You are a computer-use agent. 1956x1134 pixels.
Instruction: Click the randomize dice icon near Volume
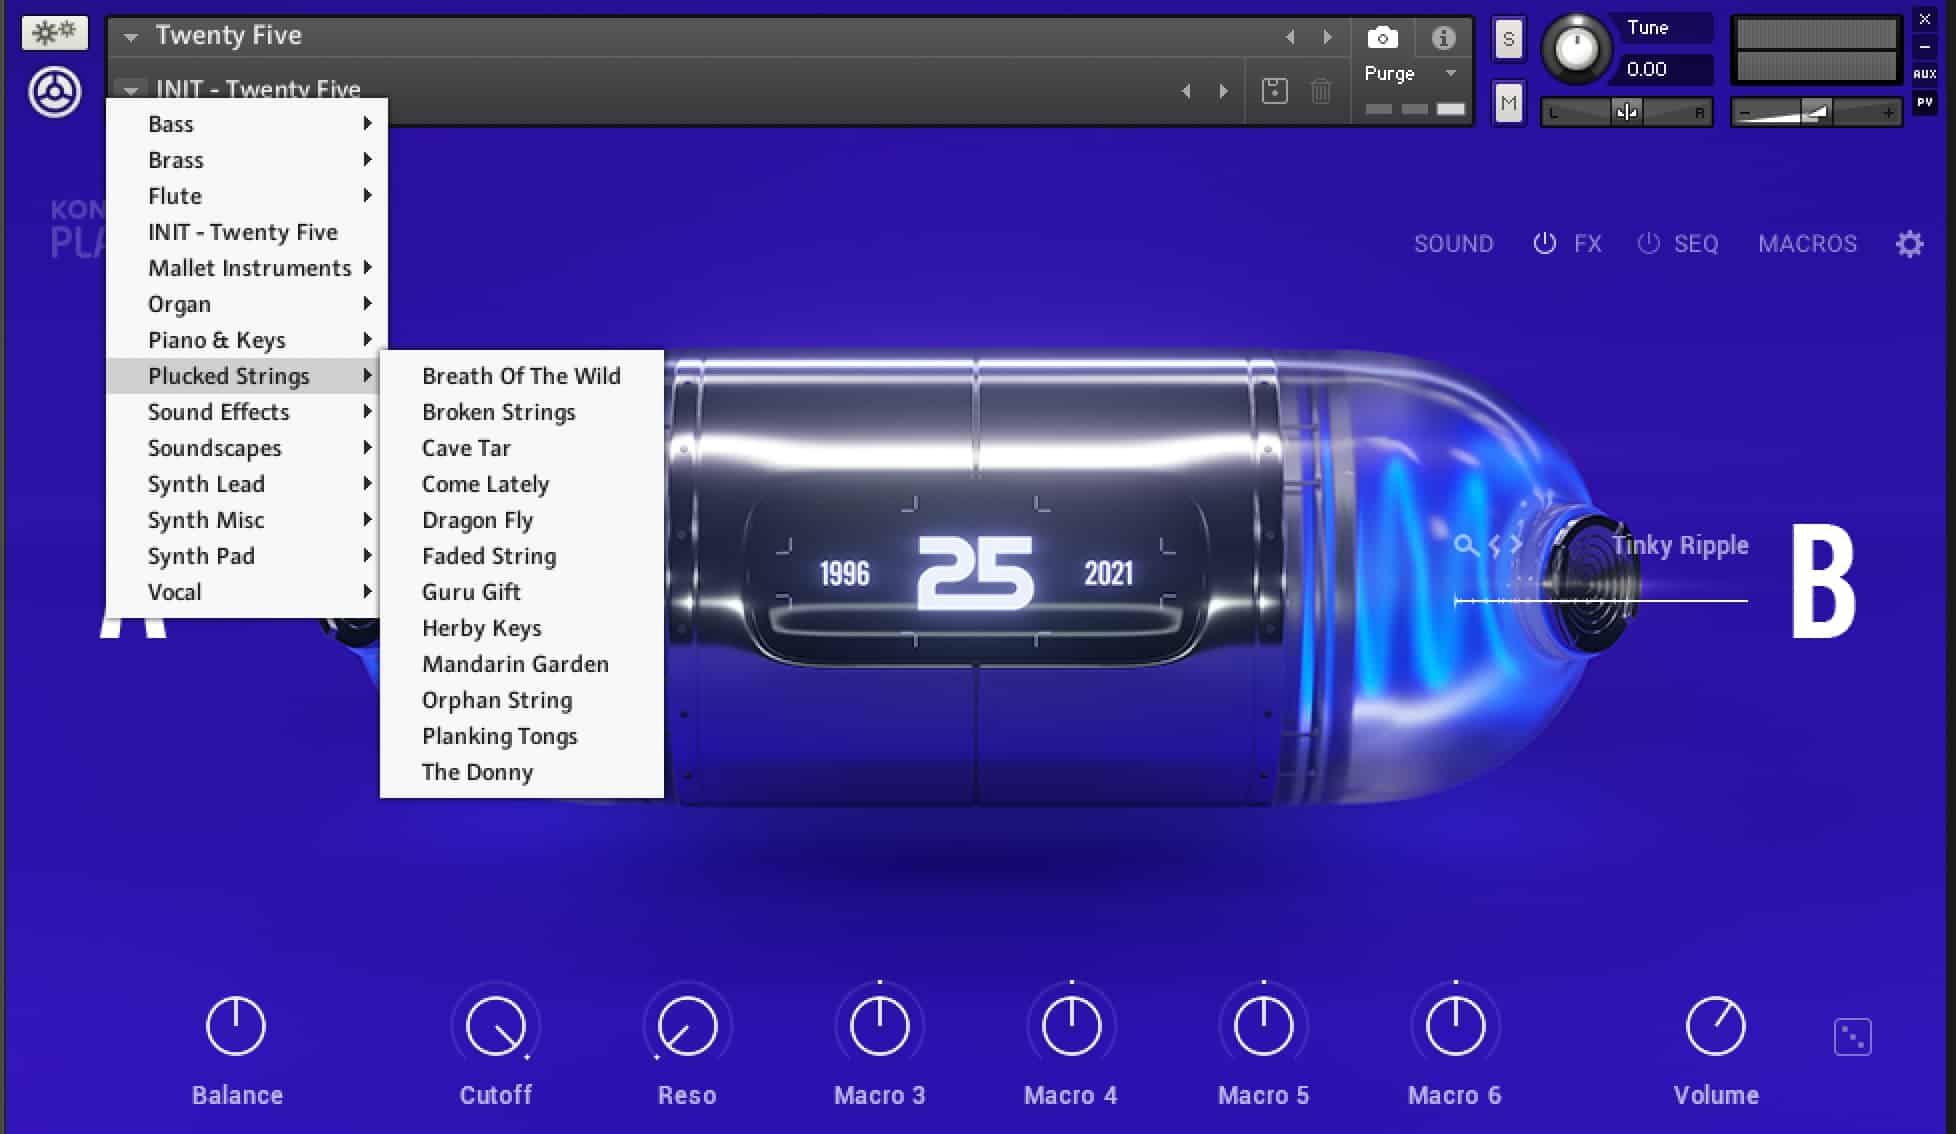tap(1852, 1037)
